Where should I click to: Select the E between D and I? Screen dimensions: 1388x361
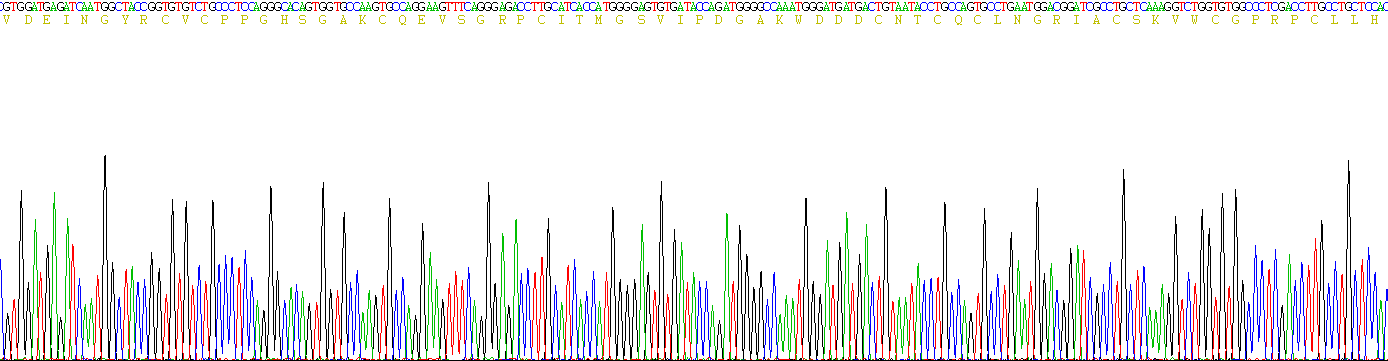tap(45, 20)
